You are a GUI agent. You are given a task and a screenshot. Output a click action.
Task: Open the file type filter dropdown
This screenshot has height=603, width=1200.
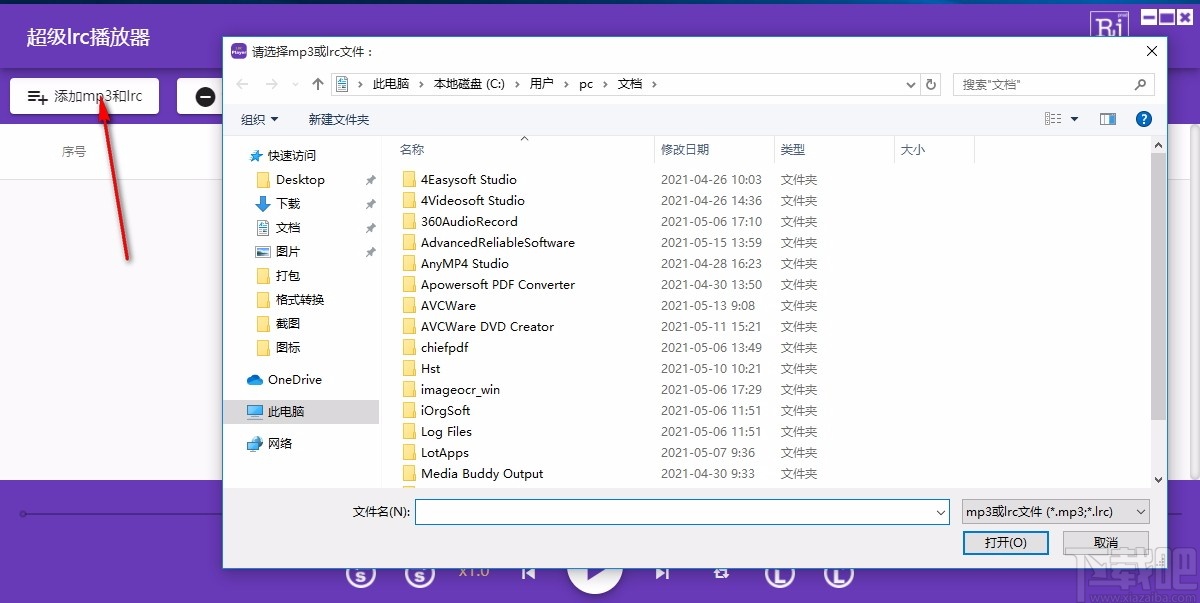(1055, 511)
